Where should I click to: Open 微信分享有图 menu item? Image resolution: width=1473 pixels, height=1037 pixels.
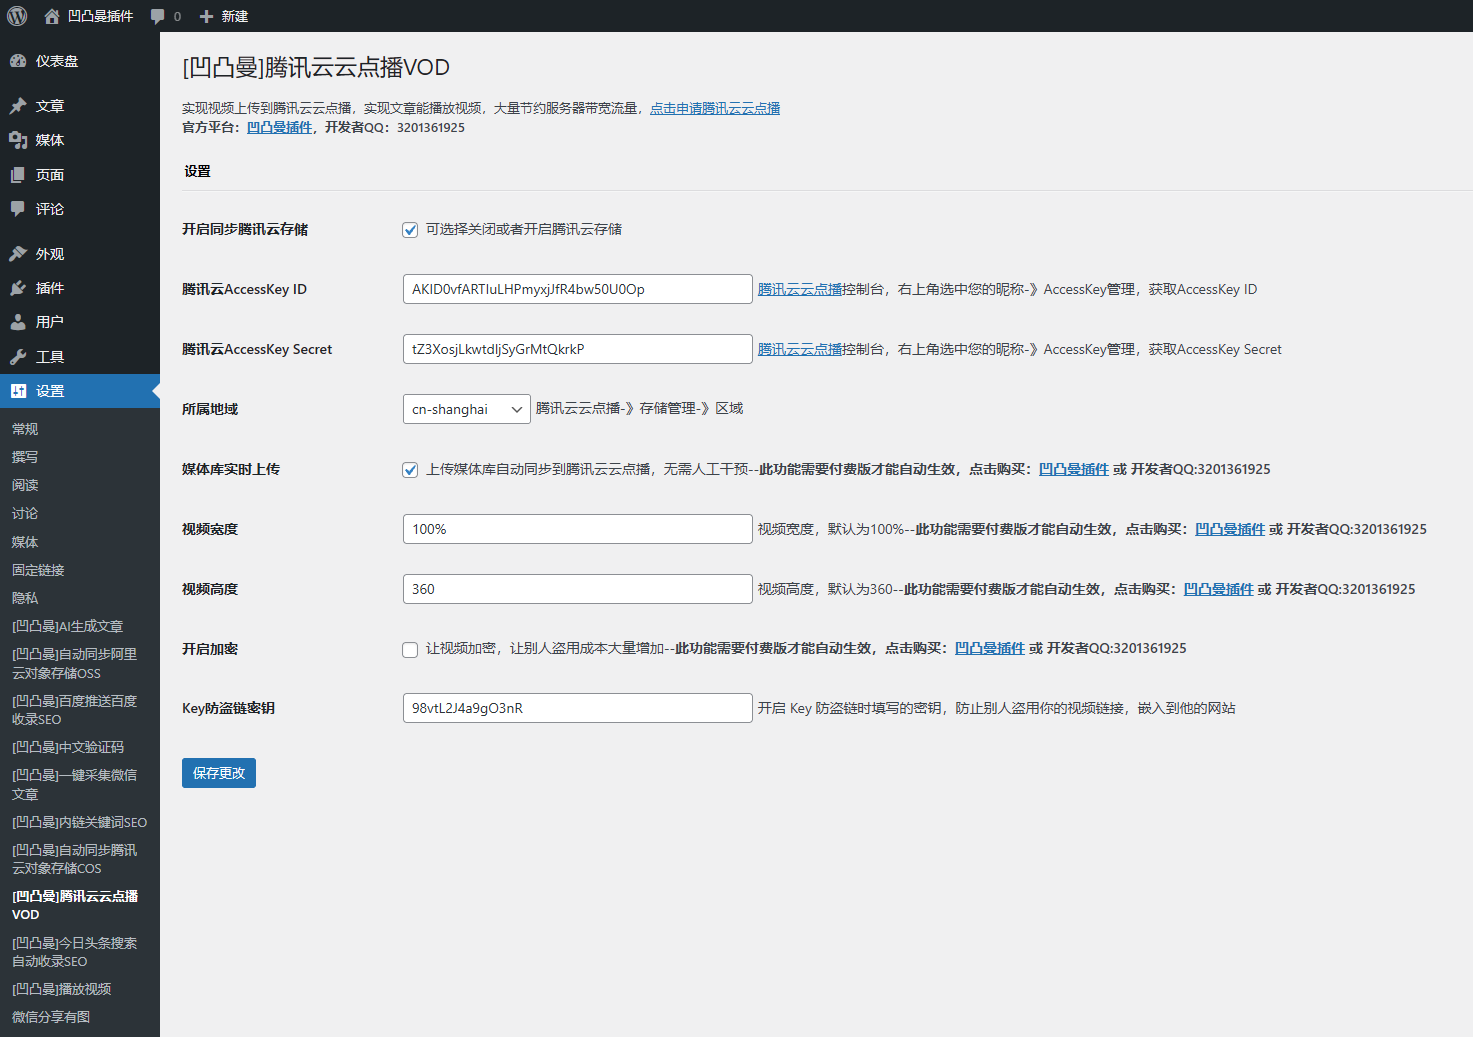tap(51, 1017)
